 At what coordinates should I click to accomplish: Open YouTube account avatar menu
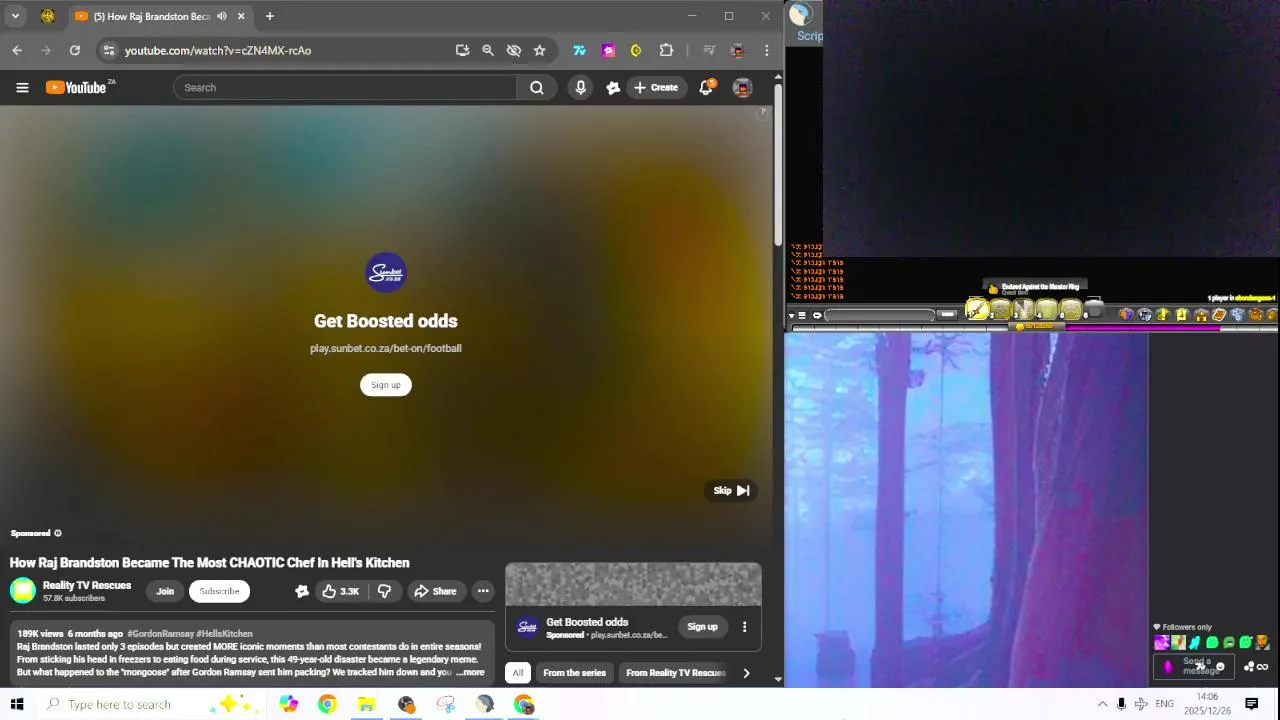tap(742, 88)
